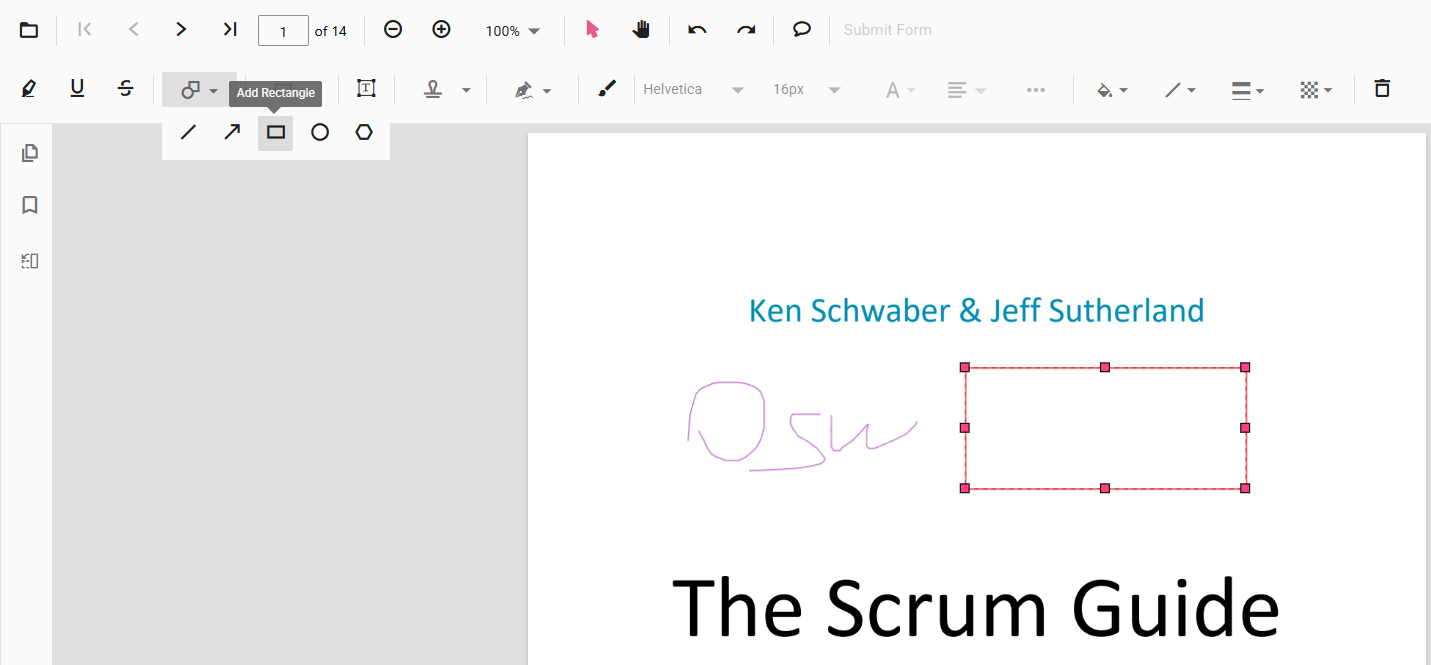Jump to the last page
This screenshot has width=1431, height=665.
click(x=229, y=30)
